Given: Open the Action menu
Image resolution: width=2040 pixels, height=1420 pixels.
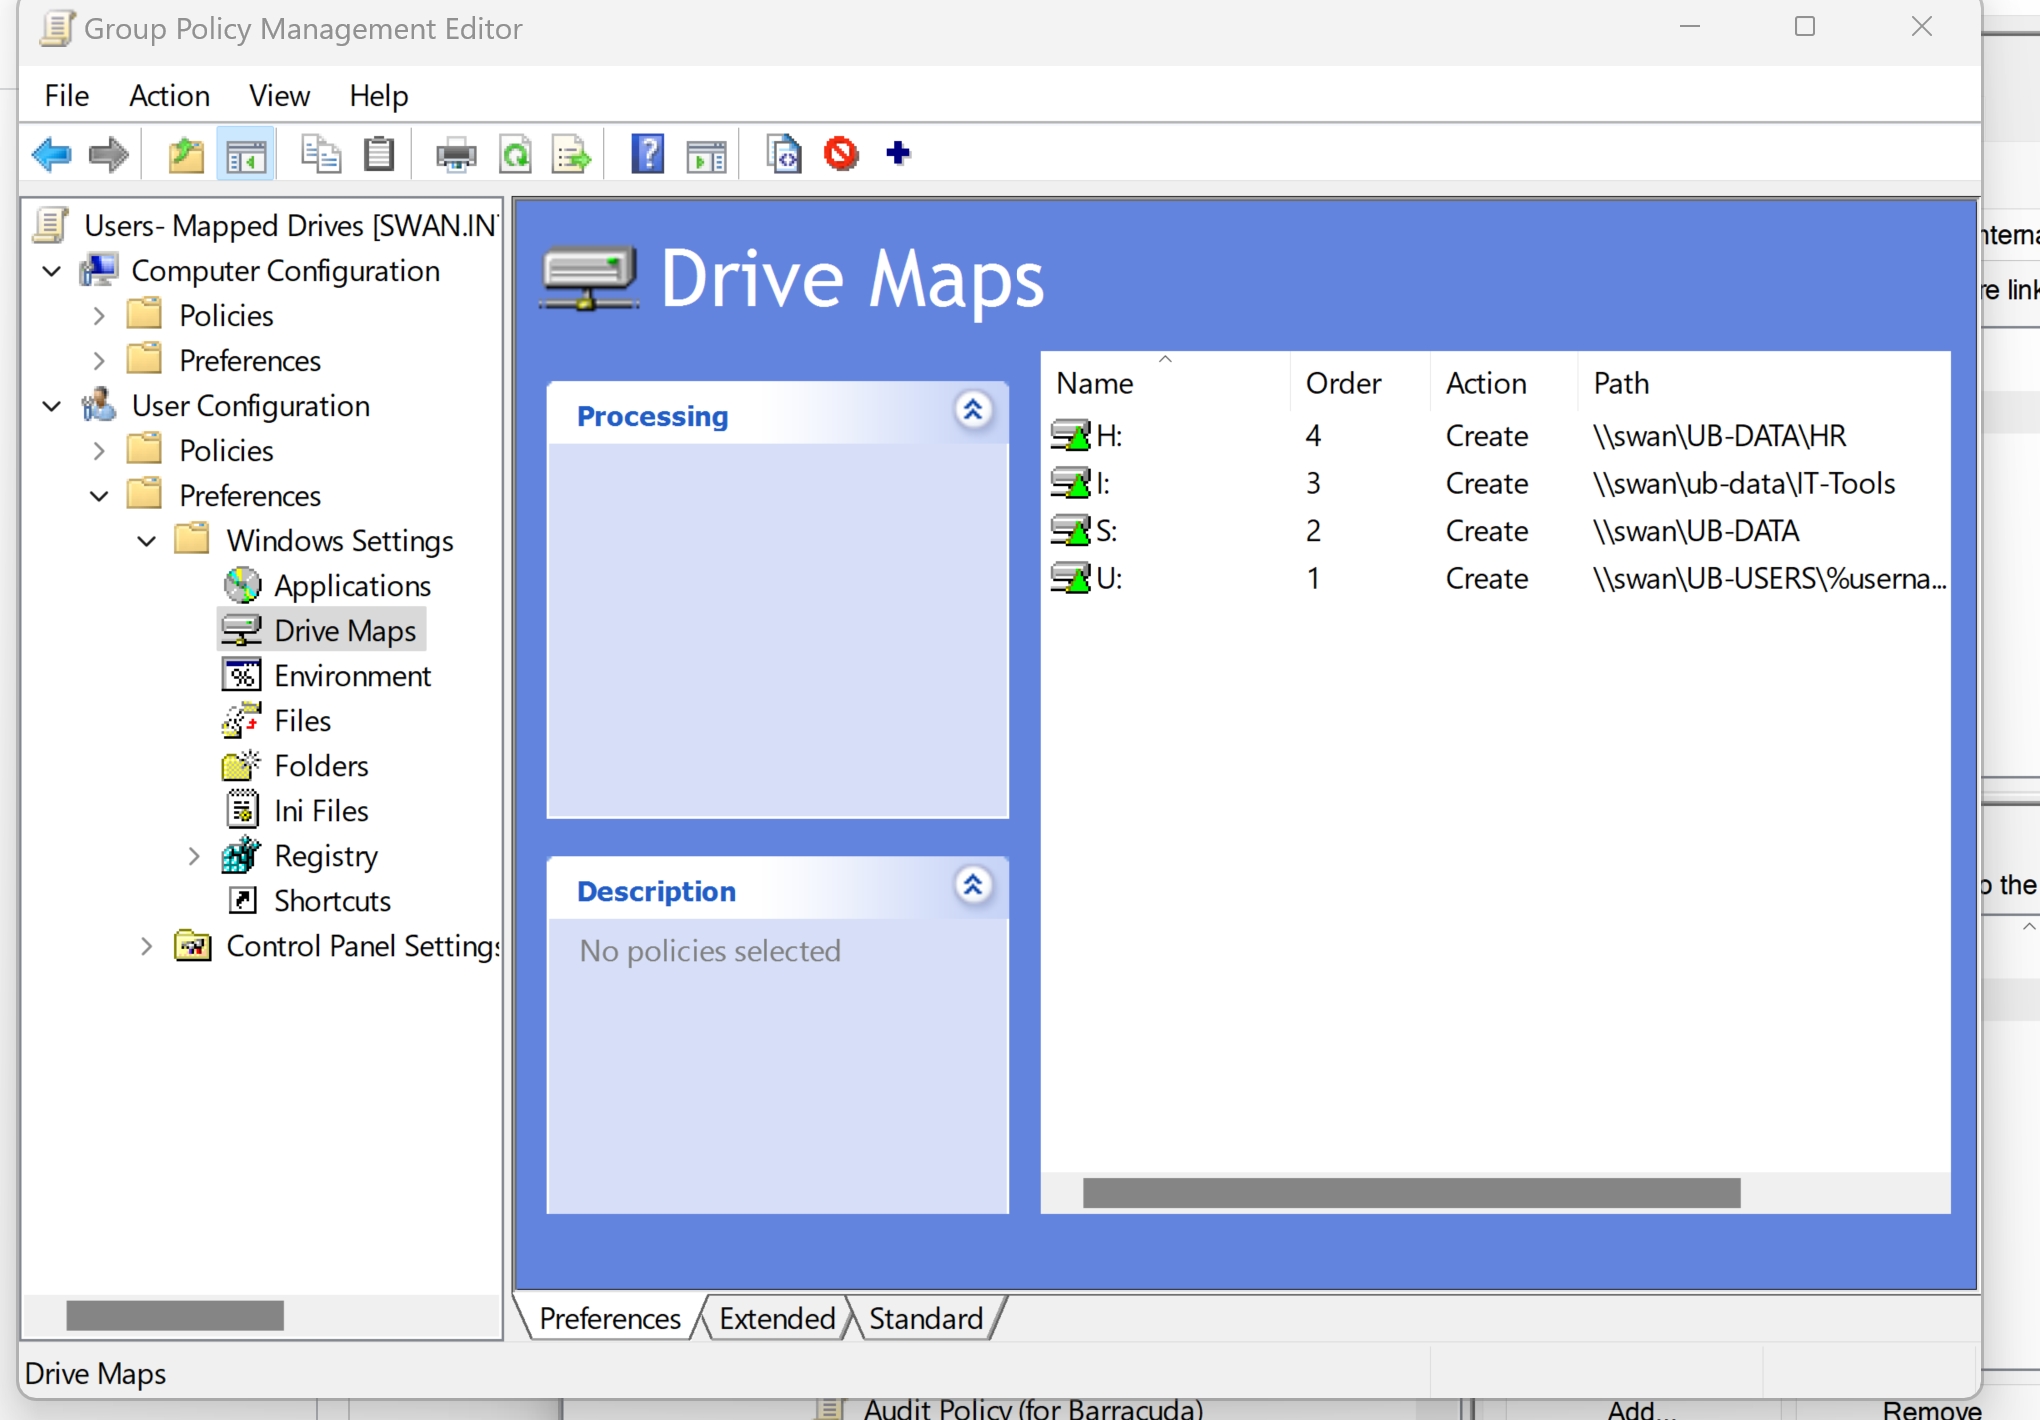Looking at the screenshot, I should (x=169, y=96).
